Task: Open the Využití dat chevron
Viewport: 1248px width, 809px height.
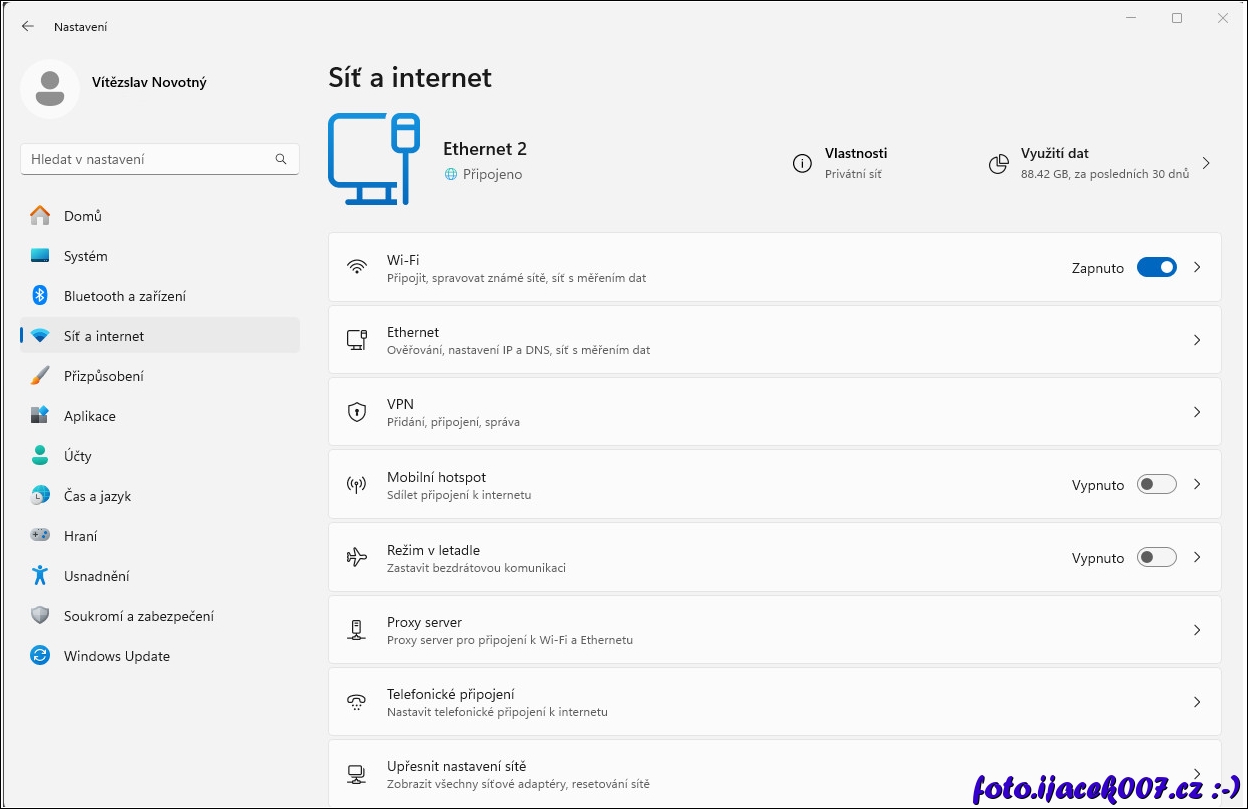Action: pyautogui.click(x=1206, y=163)
